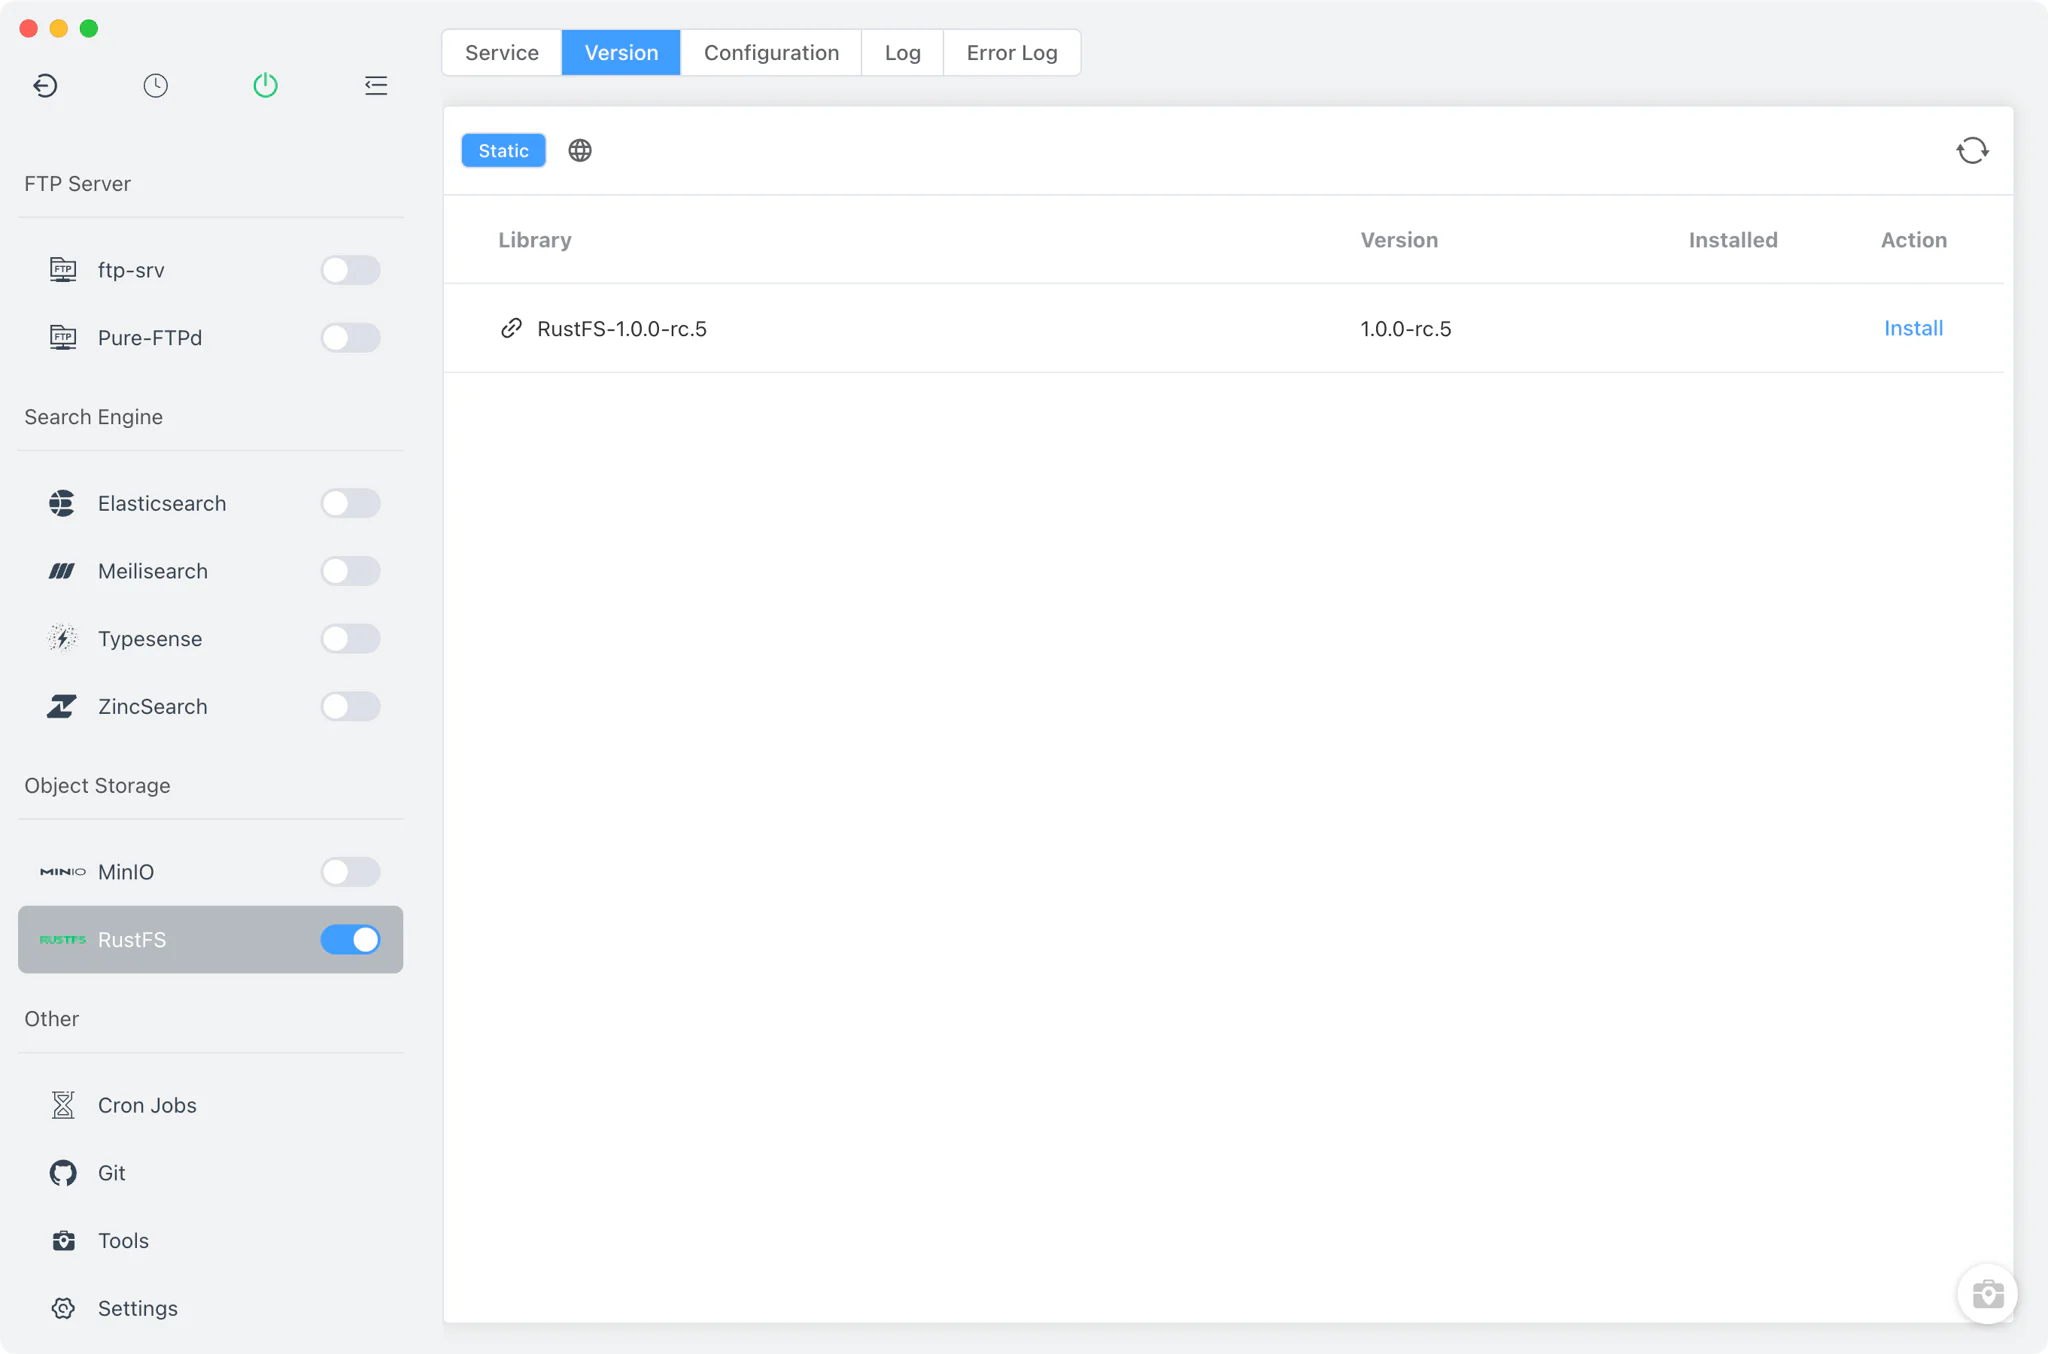Screen dimensions: 2048x1354
Task: Click the Git GitHub icon
Action: 63,1173
